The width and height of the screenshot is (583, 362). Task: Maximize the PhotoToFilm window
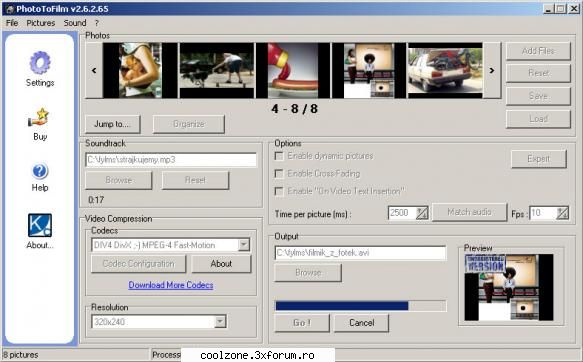560,9
